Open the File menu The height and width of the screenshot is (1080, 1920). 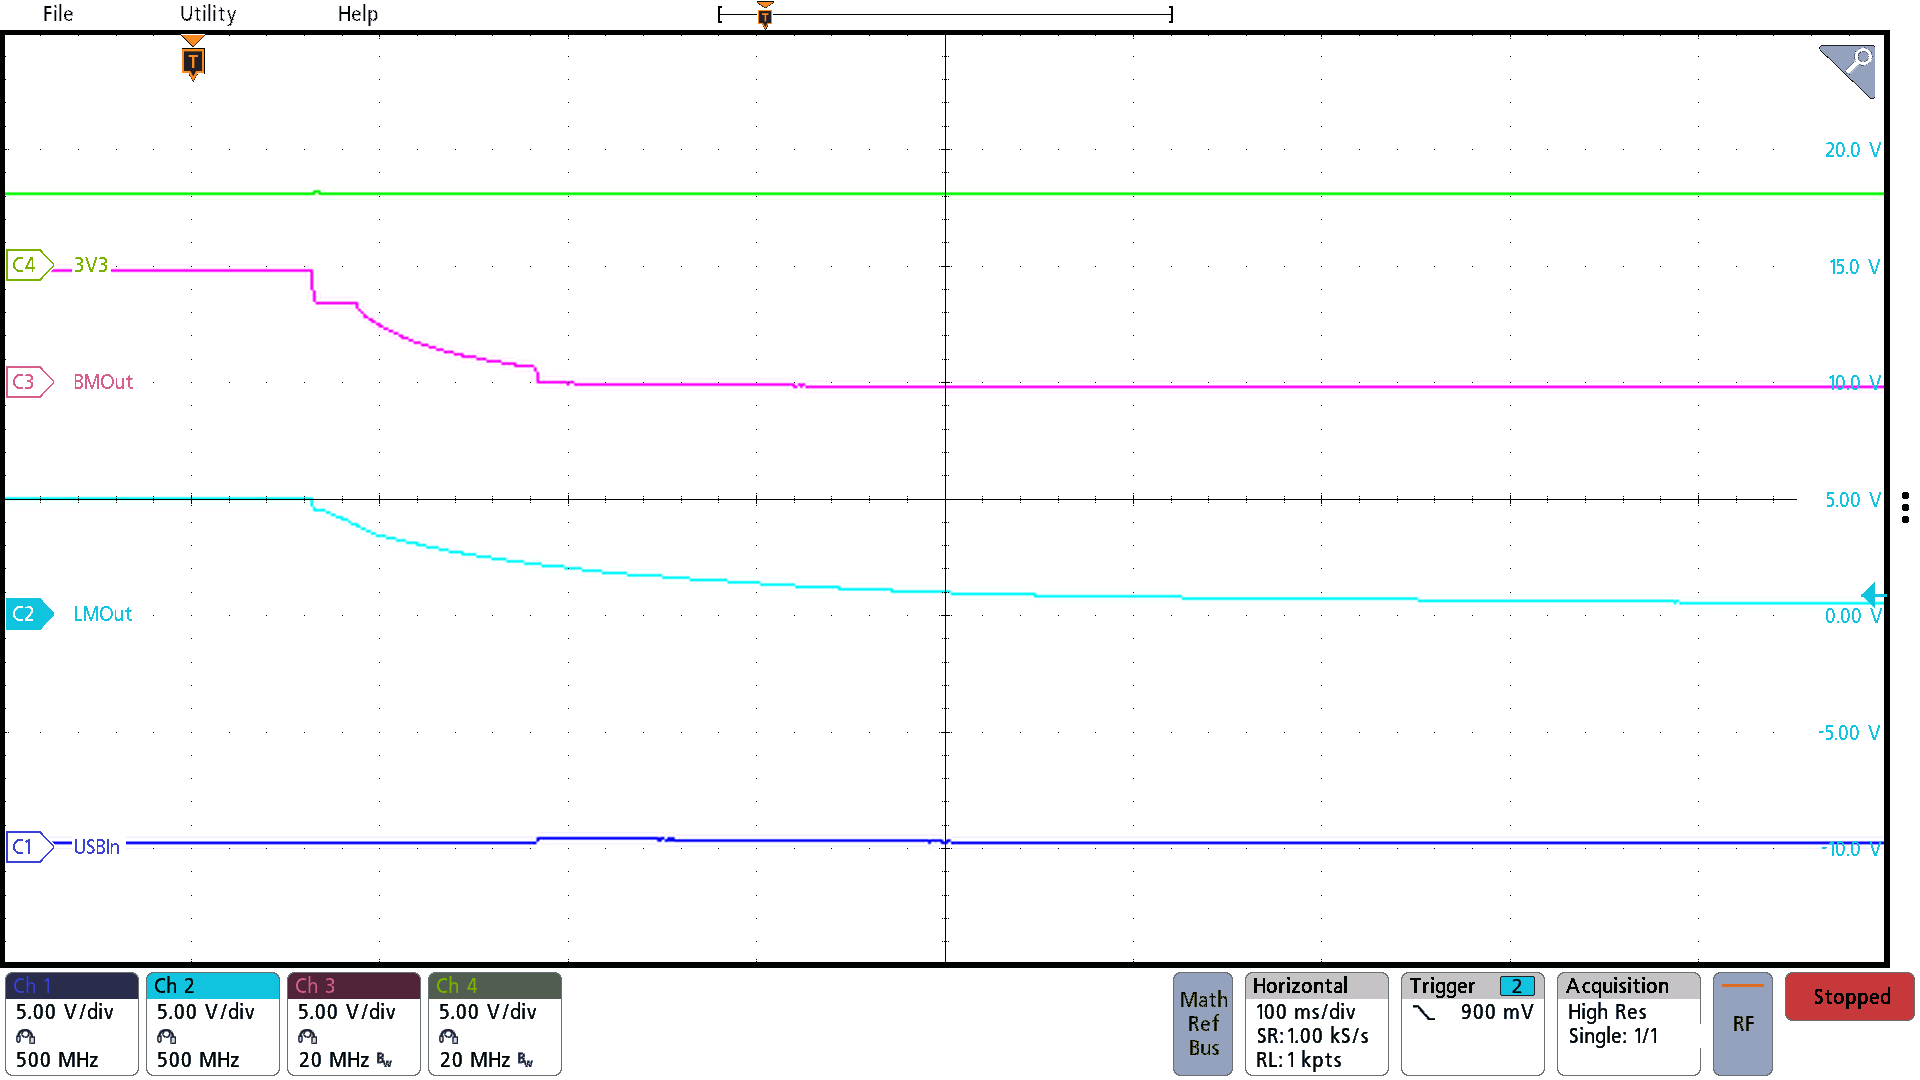[x=56, y=14]
